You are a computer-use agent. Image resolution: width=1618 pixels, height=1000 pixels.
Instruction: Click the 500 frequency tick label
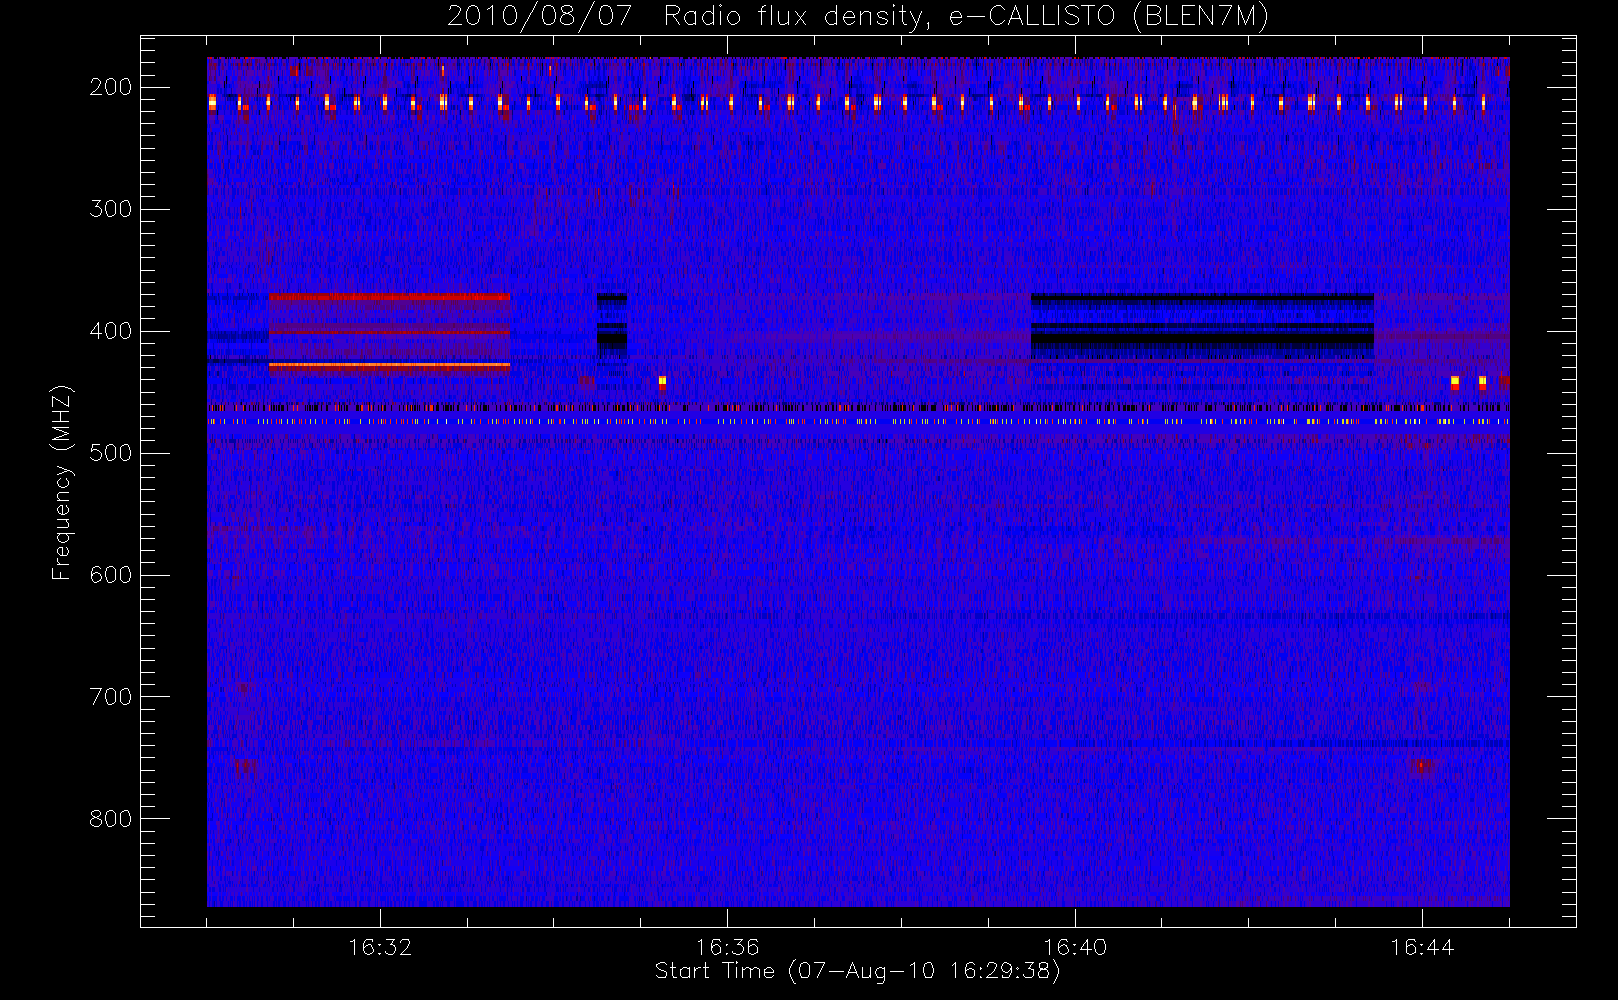[111, 453]
